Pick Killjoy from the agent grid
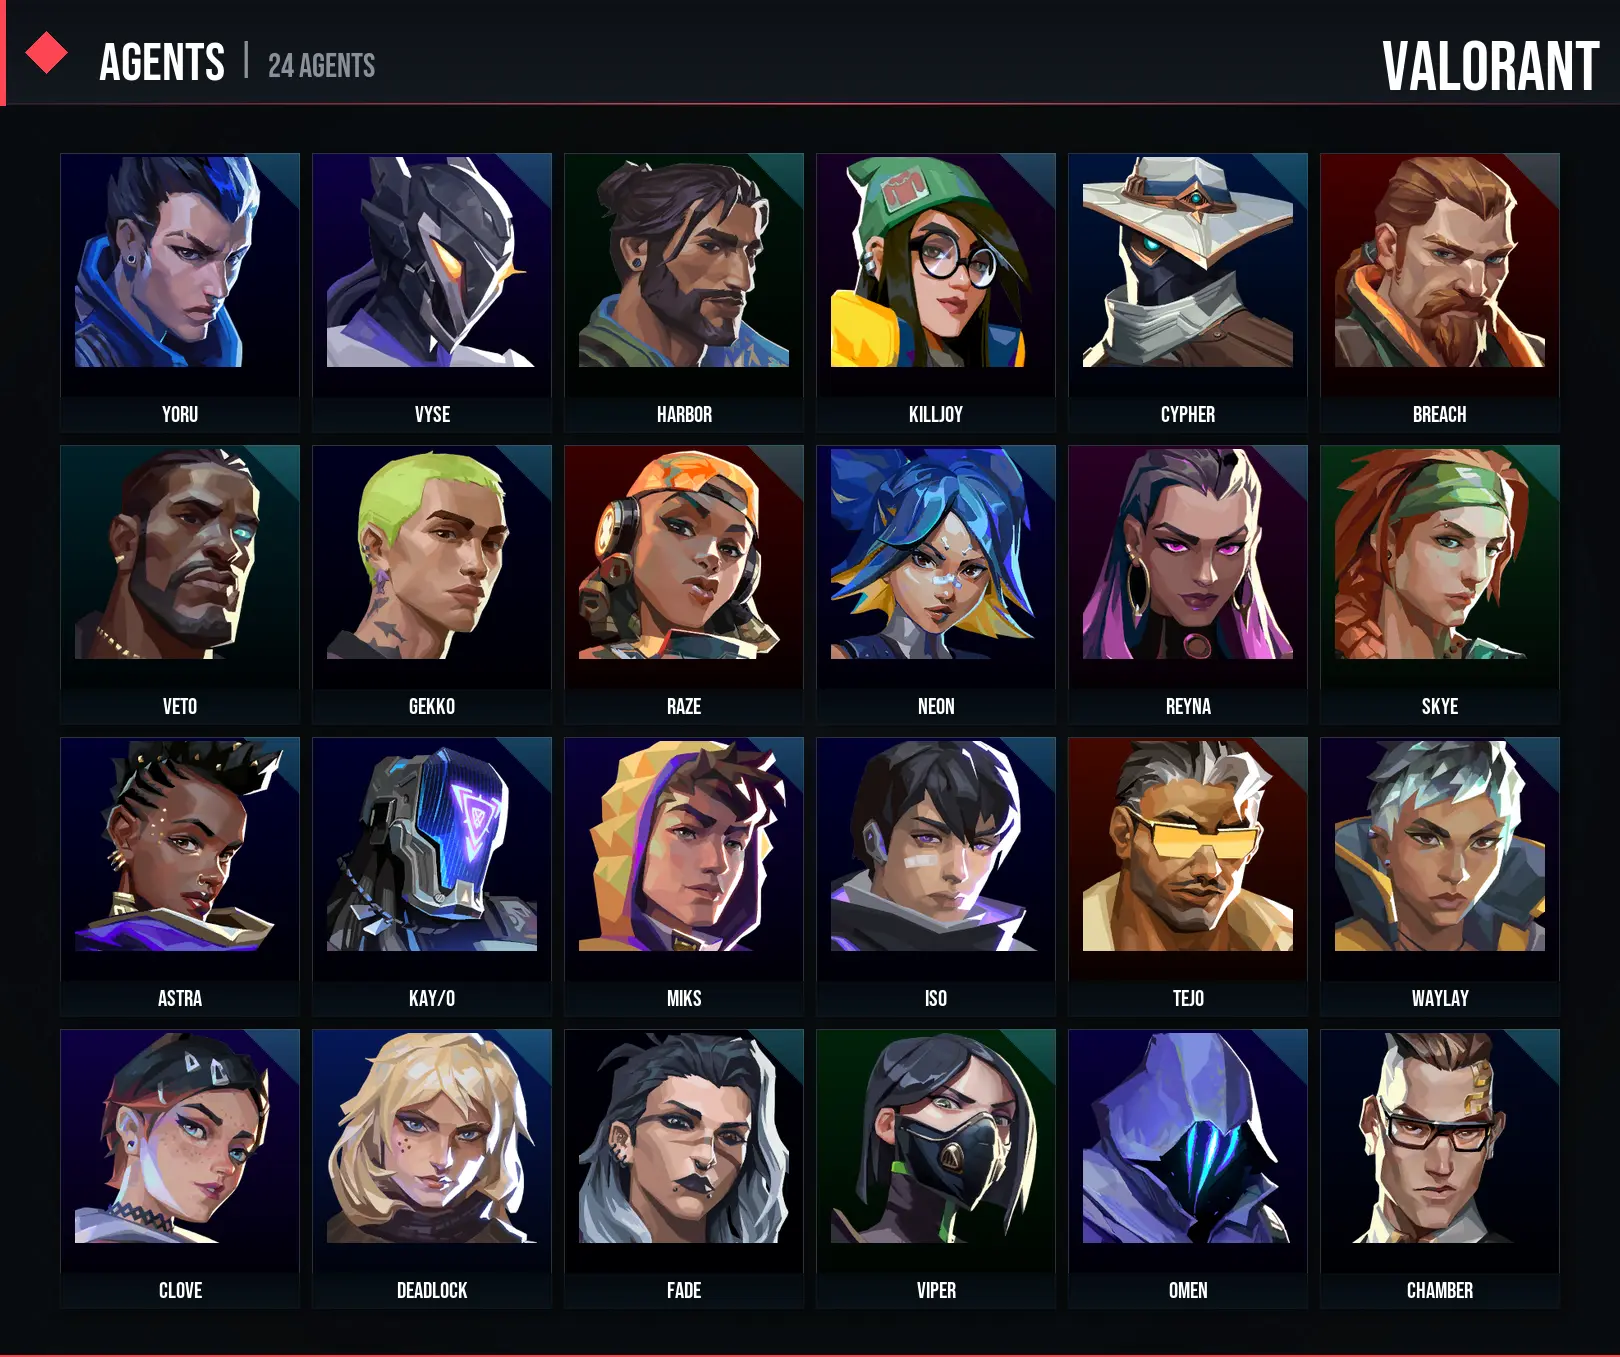The height and width of the screenshot is (1357, 1620). [936, 292]
